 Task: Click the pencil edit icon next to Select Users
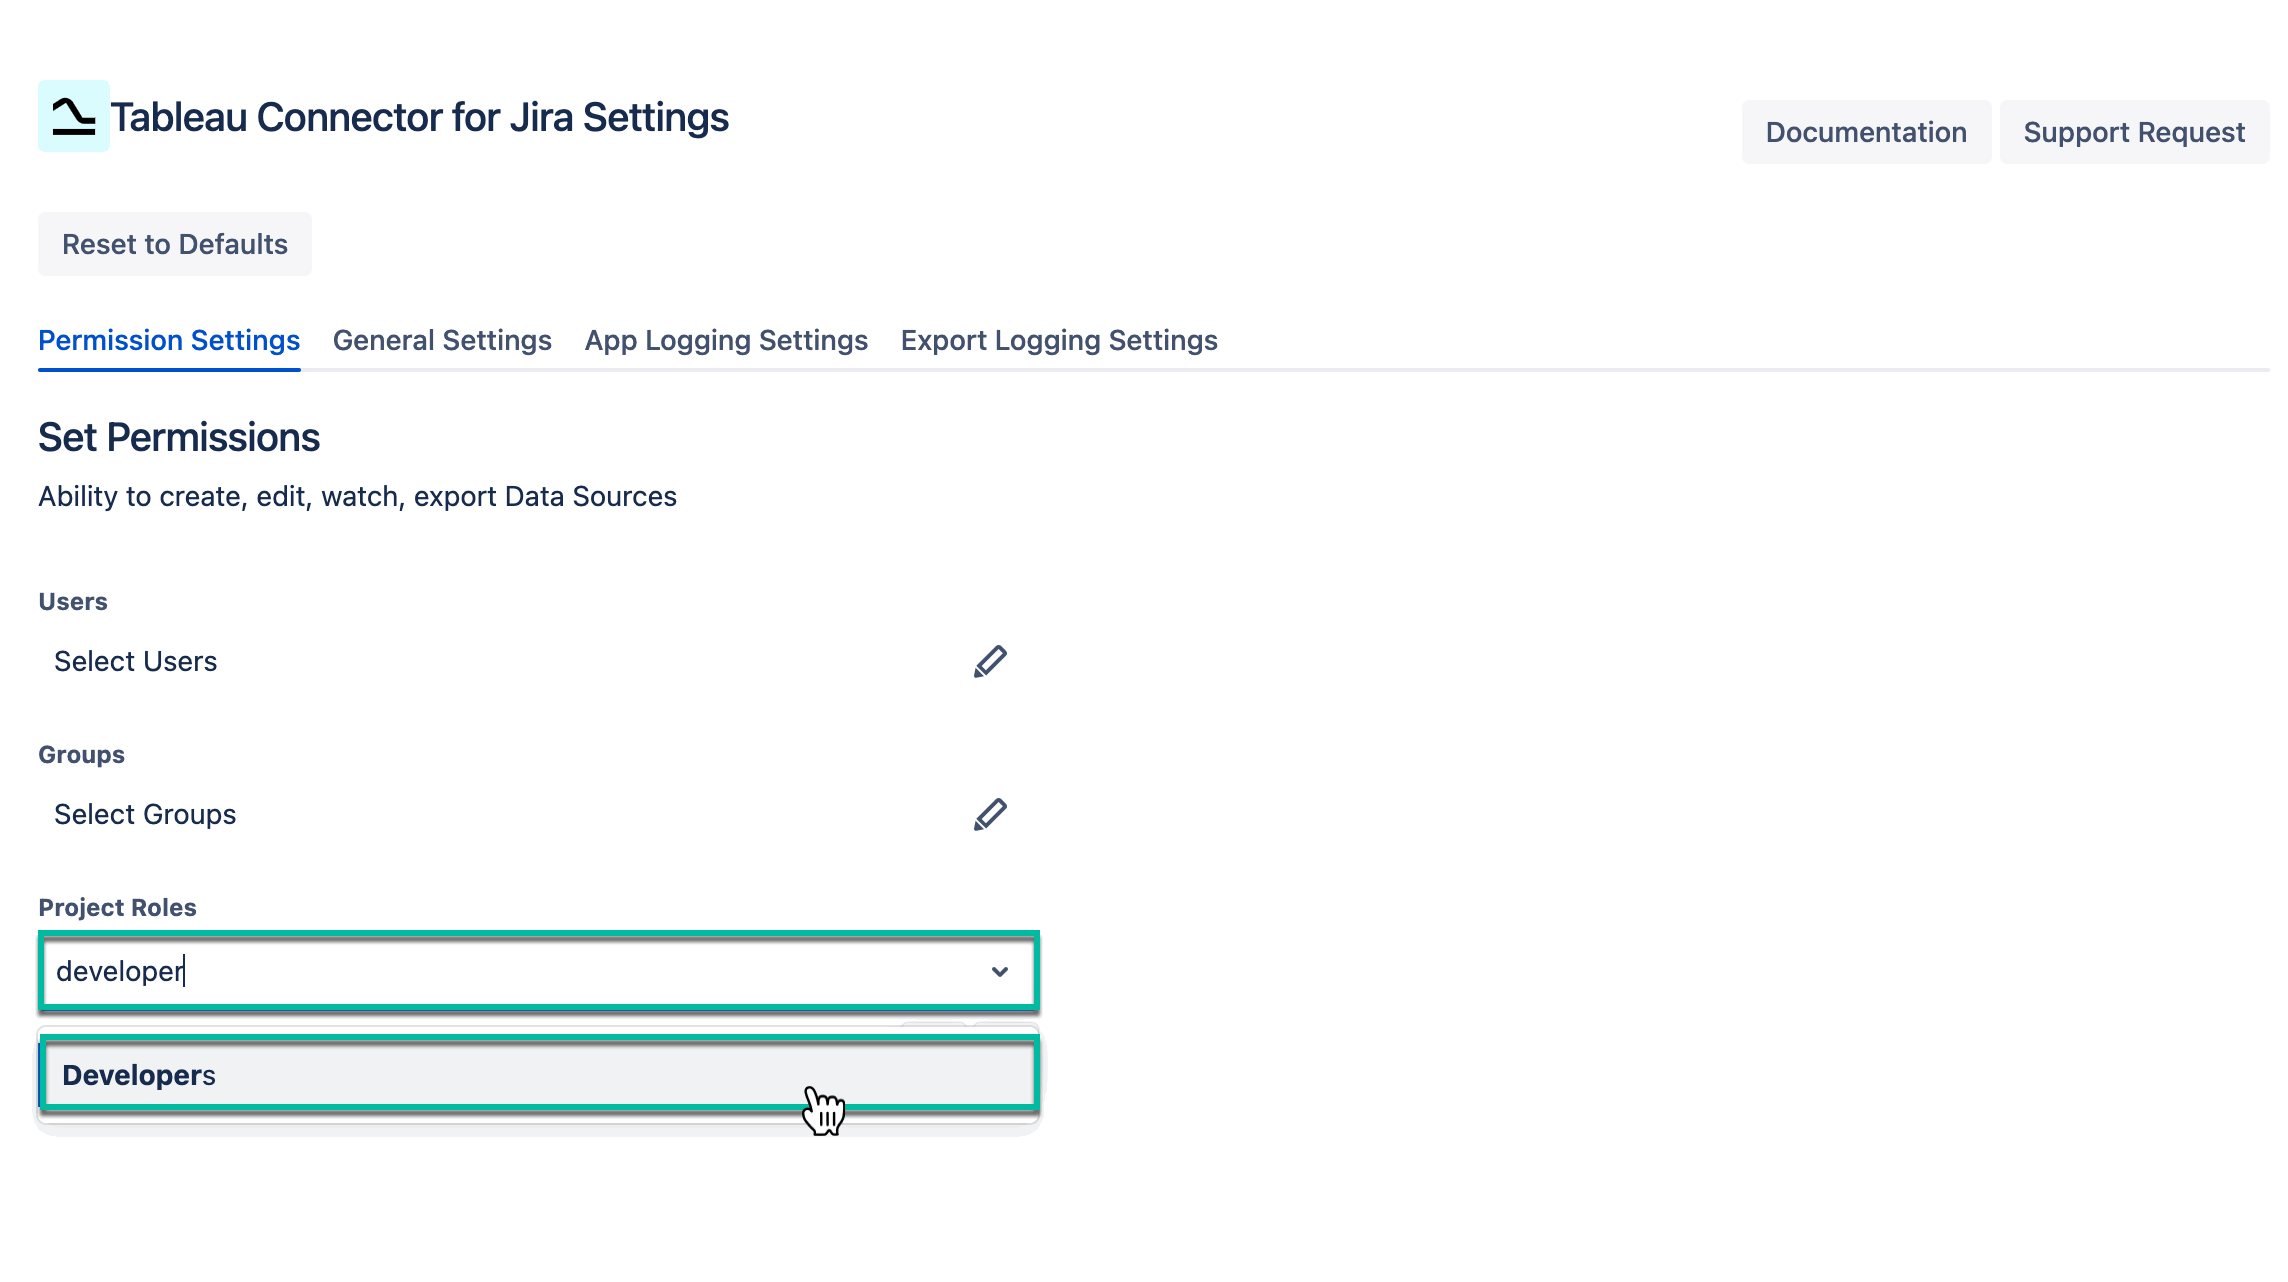point(991,660)
